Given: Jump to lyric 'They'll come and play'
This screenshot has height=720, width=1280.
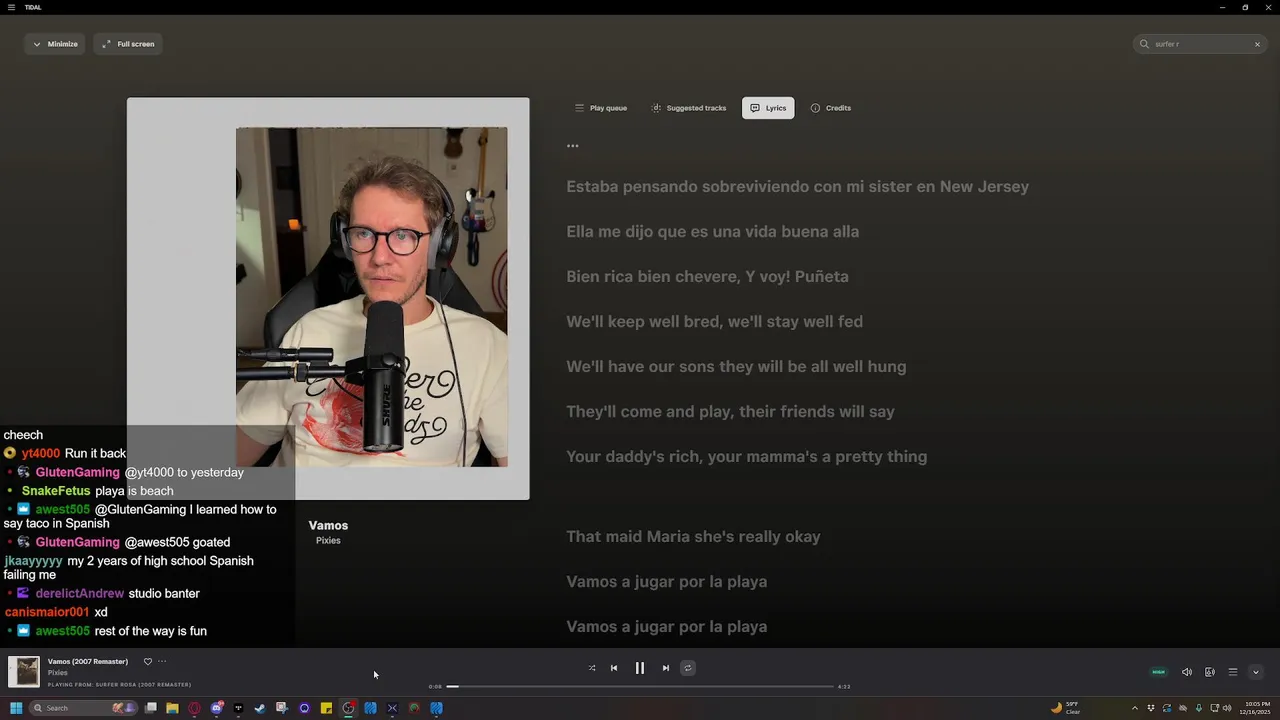Looking at the screenshot, I should pos(730,412).
